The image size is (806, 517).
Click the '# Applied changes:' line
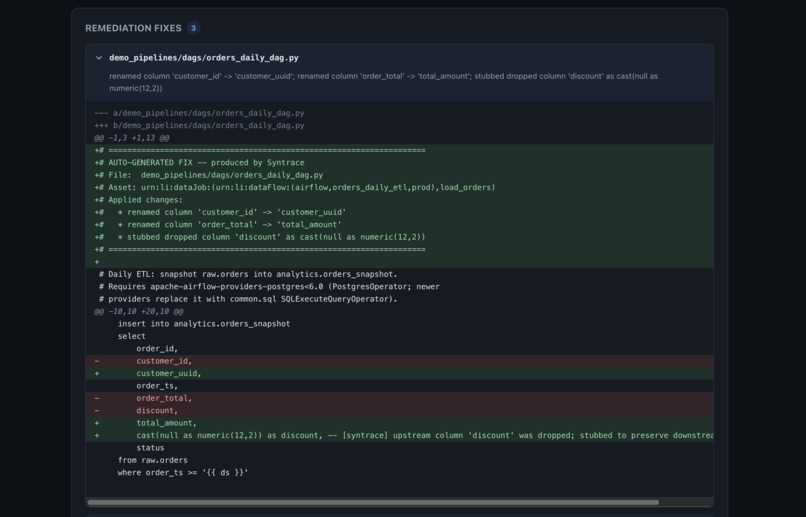[x=138, y=199]
